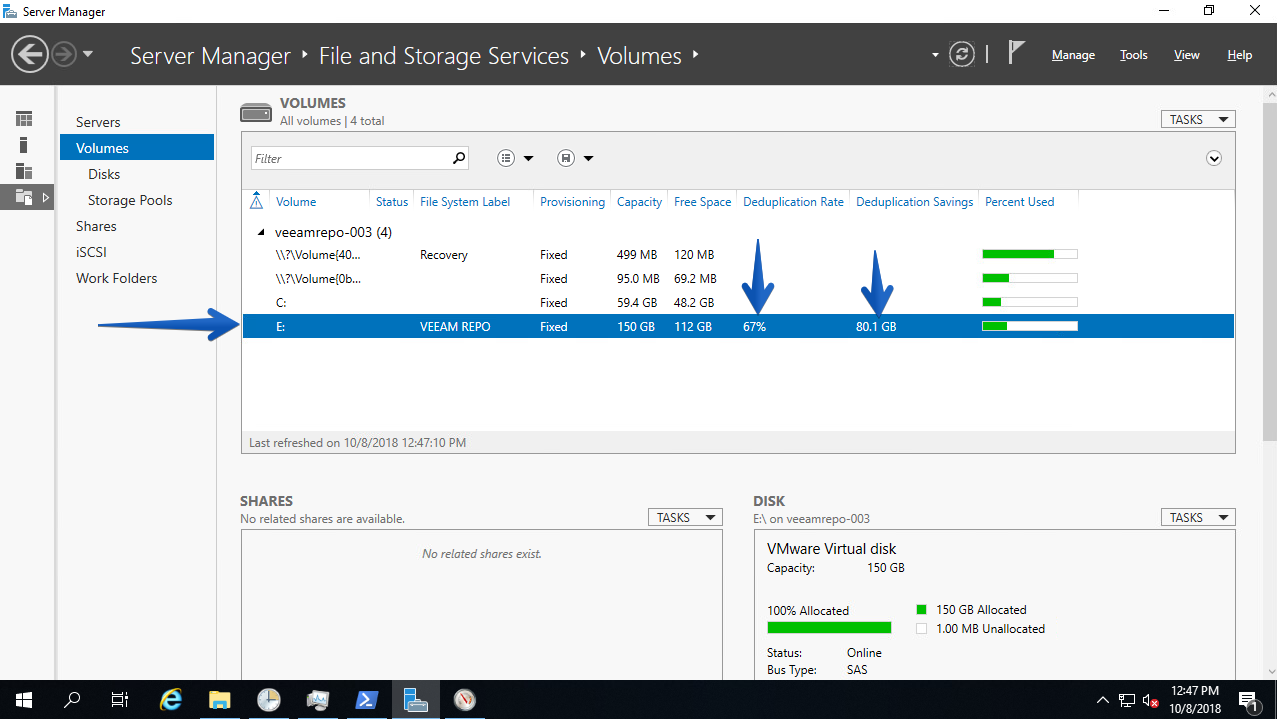
Task: Expand the volumes filter criteria chevron
Action: pyautogui.click(x=1214, y=158)
